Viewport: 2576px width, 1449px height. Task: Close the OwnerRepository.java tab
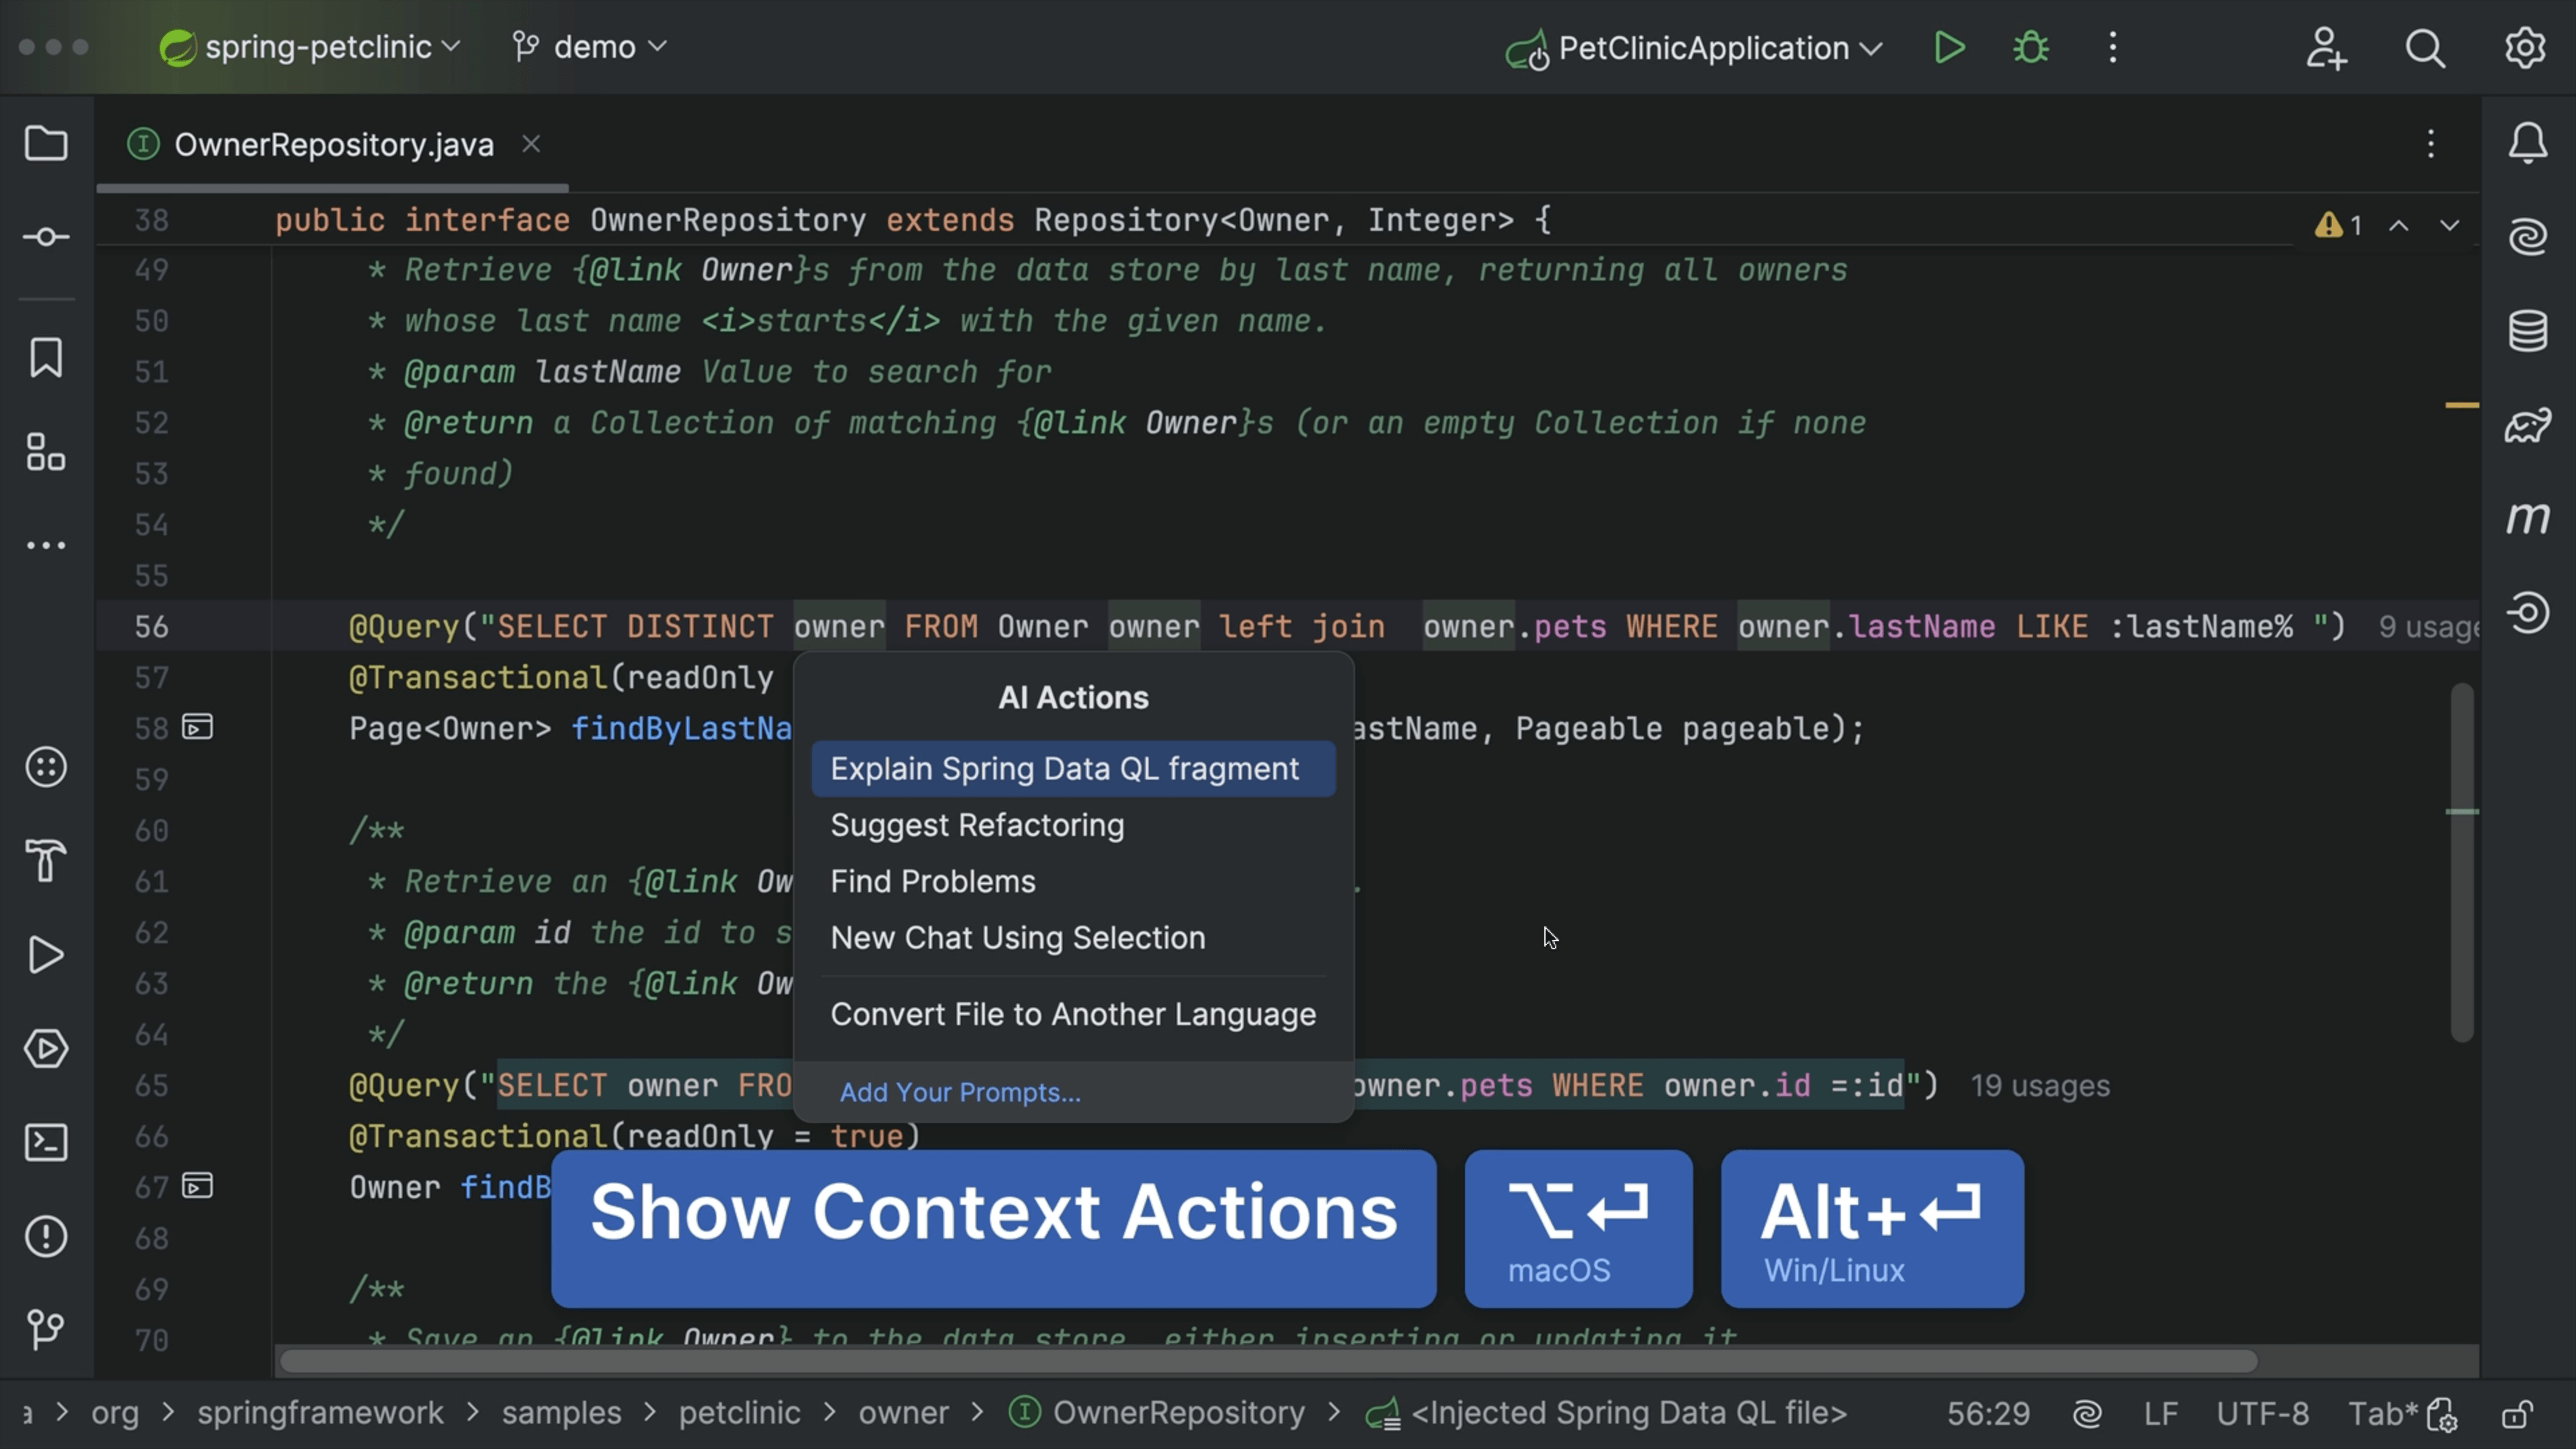[531, 144]
